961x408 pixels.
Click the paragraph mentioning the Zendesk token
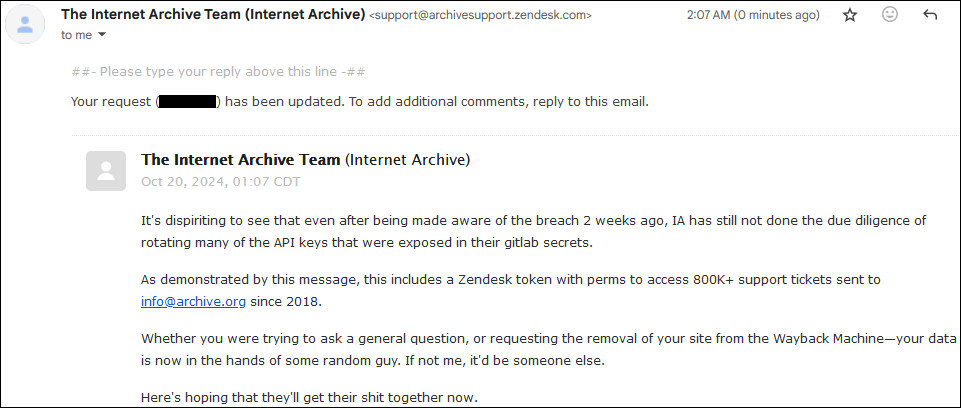[511, 290]
